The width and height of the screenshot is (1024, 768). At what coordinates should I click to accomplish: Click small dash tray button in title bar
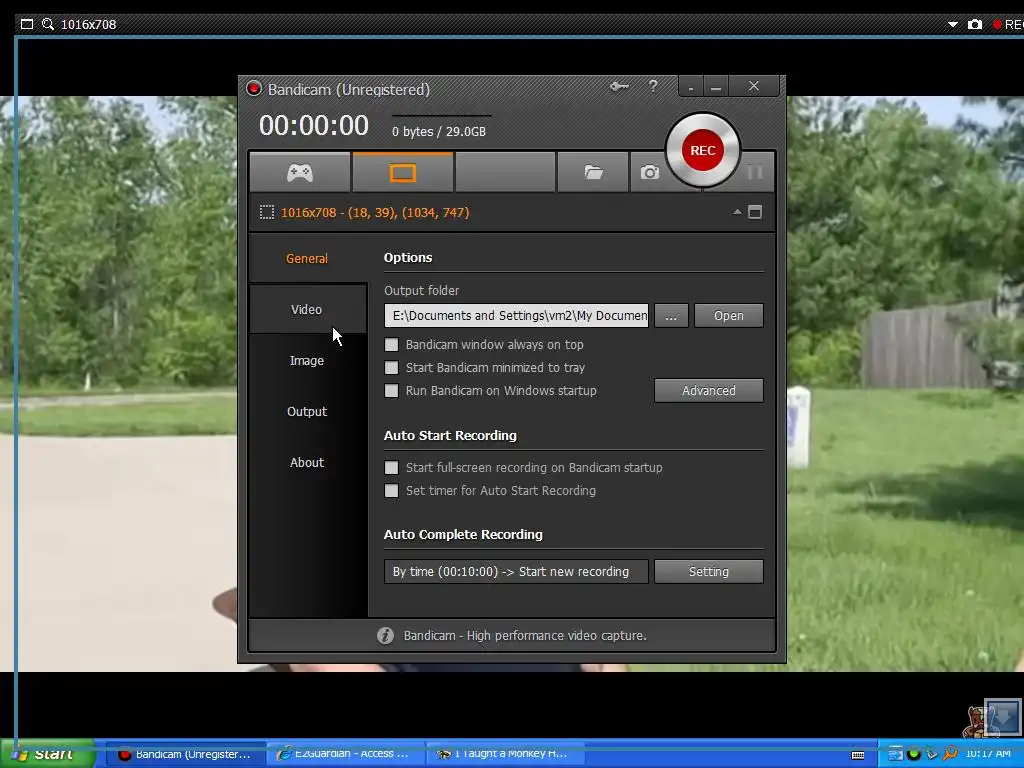coord(691,86)
